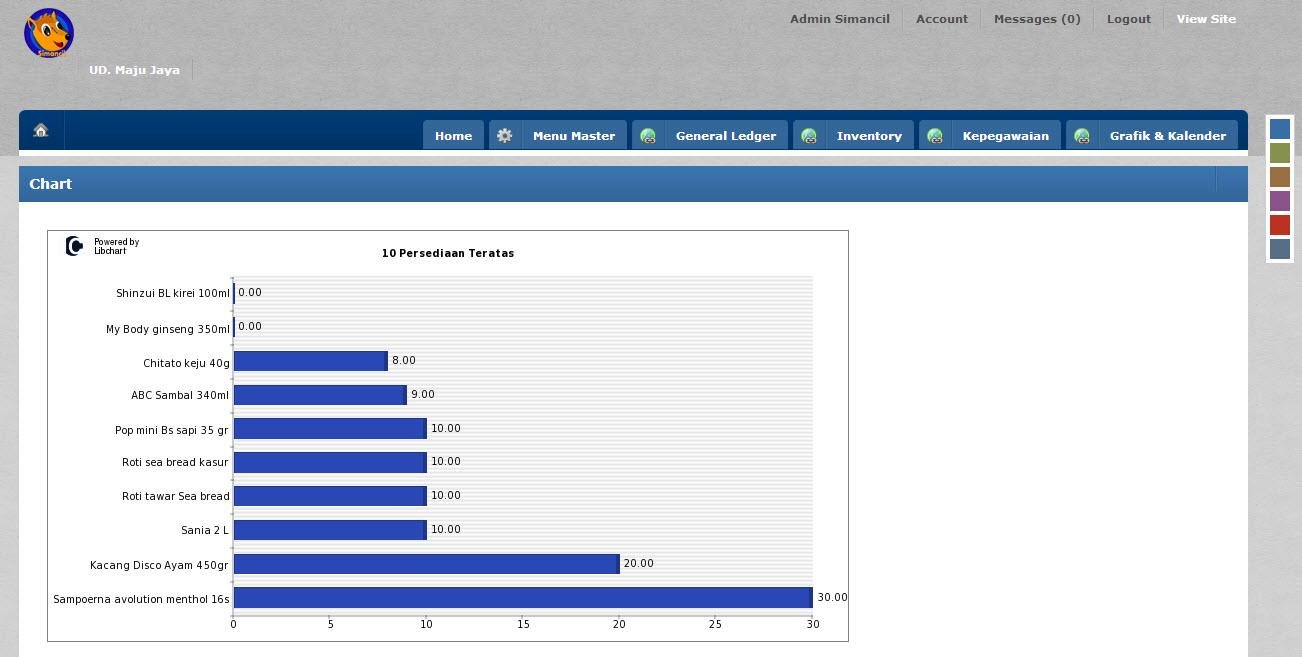
Task: Open the Kepegawaian dropdown
Action: [1006, 135]
